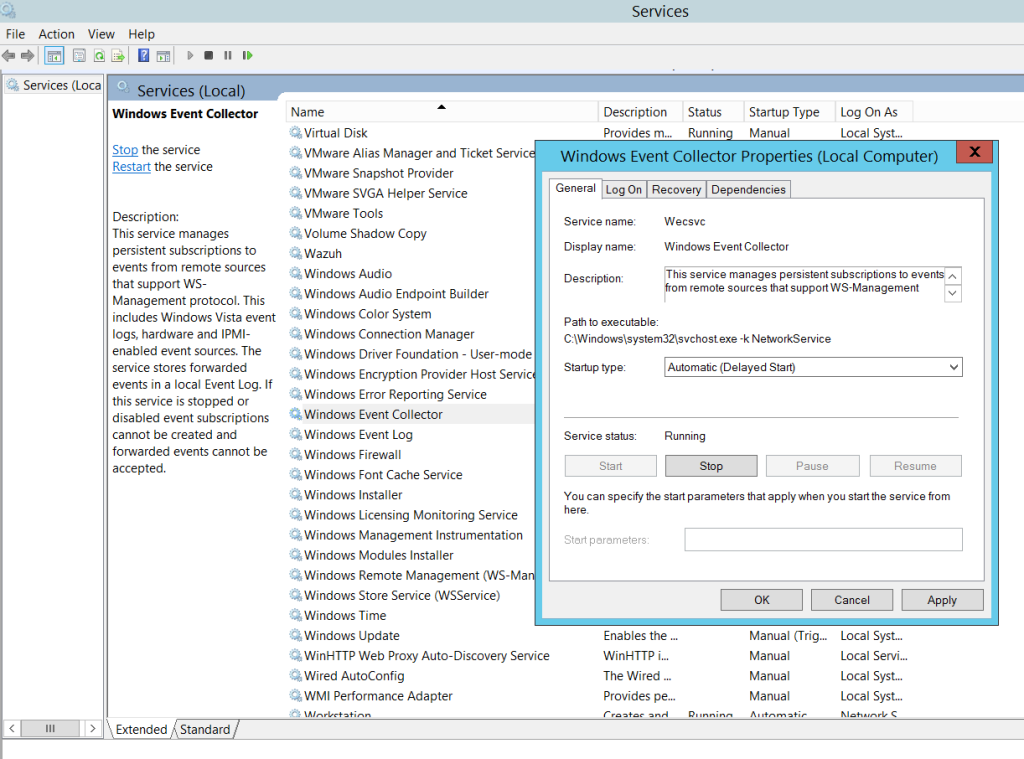Click the Refresh icon in the toolbar
The width and height of the screenshot is (1024, 759).
98,55
